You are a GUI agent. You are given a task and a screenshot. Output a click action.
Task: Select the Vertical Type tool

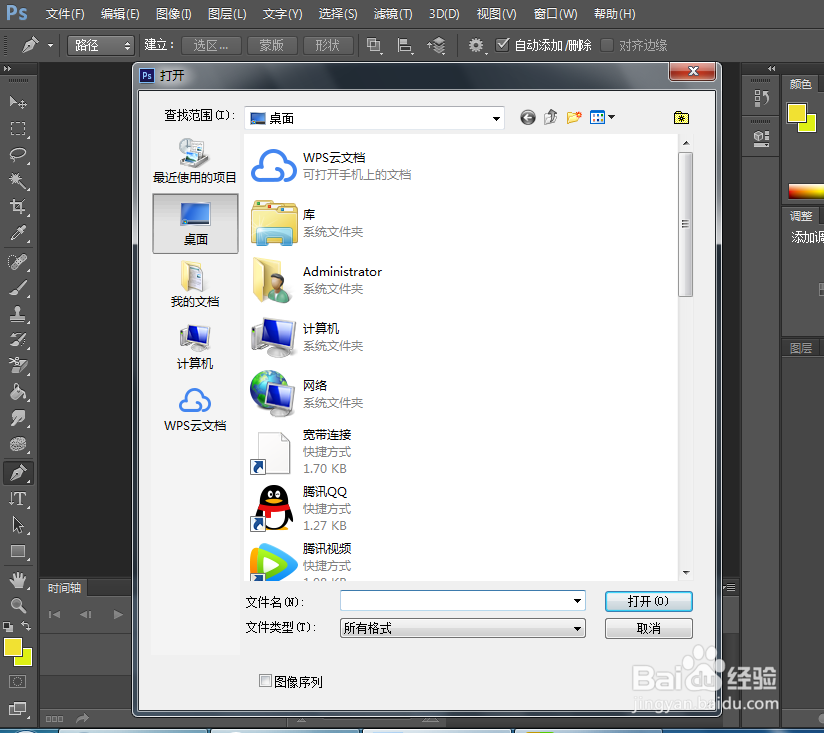click(18, 499)
